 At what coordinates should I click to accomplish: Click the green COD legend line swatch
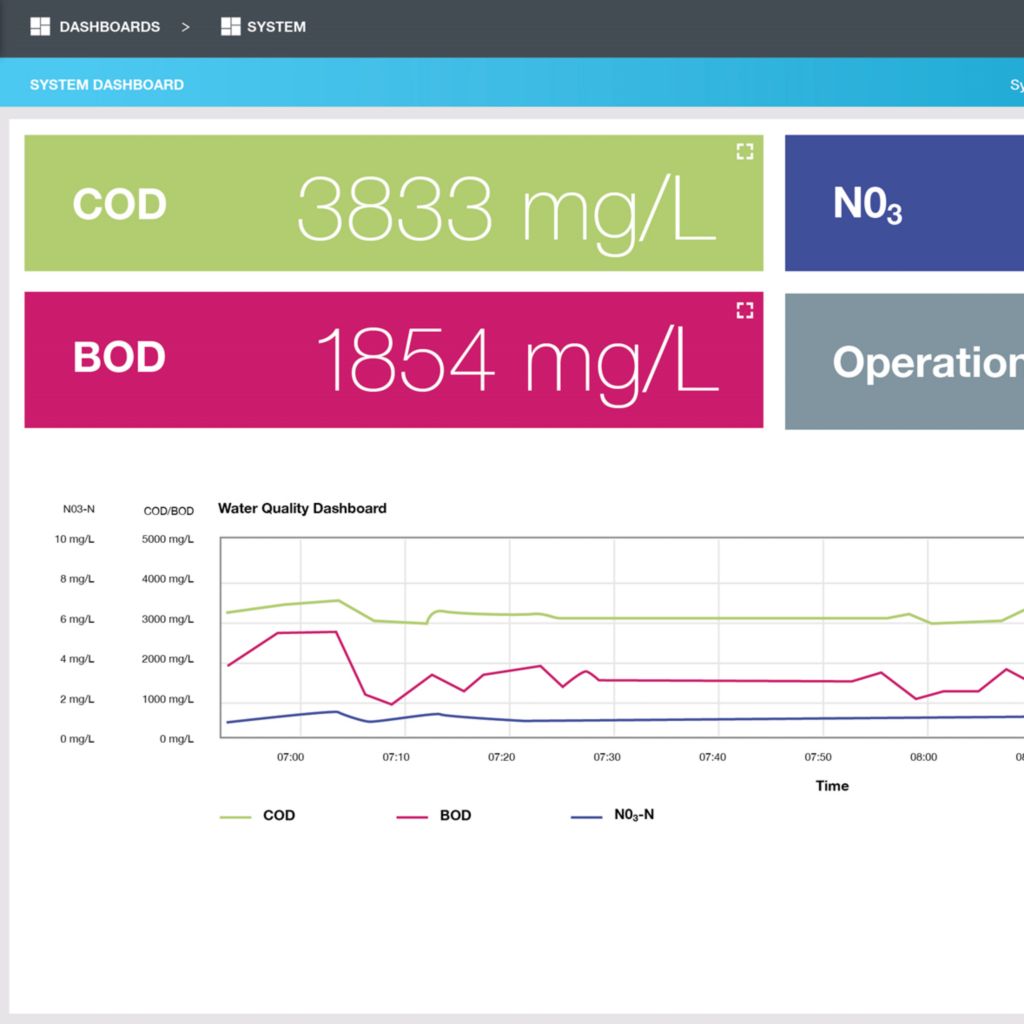[x=235, y=817]
